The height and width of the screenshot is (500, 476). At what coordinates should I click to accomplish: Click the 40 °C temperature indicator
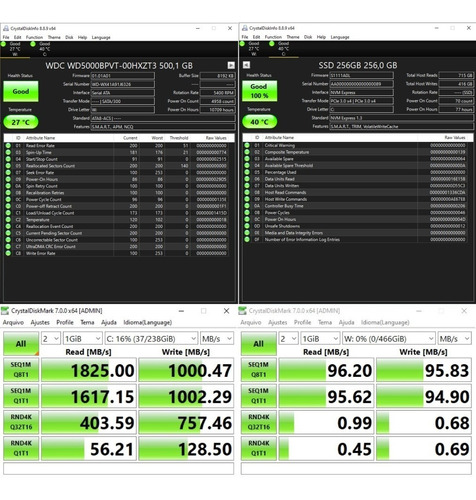pos(259,122)
